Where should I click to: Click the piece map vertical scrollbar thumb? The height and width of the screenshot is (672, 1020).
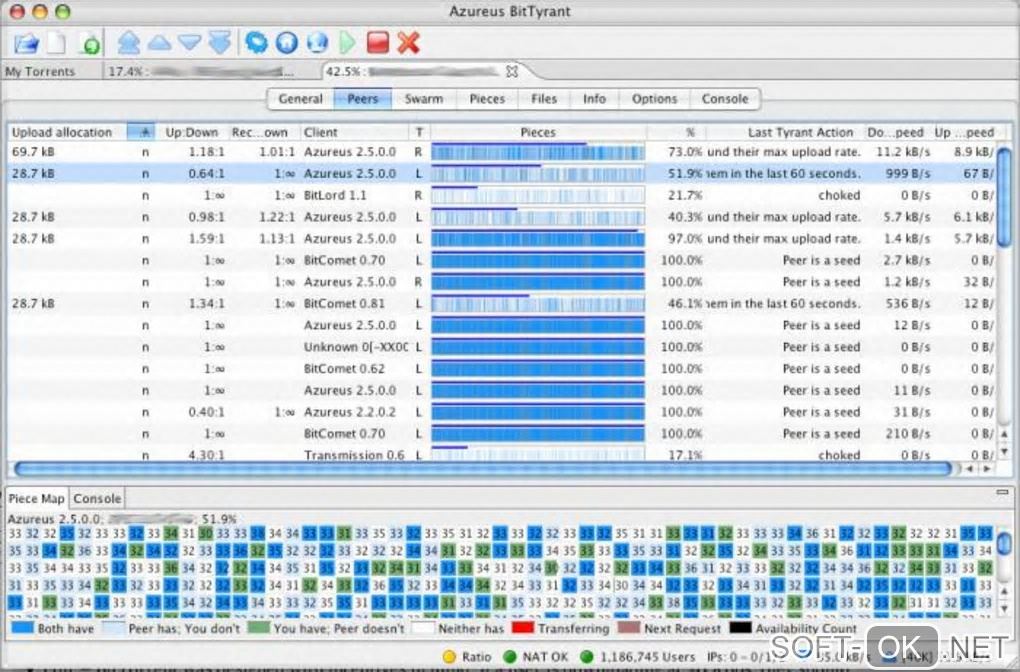click(x=1004, y=543)
